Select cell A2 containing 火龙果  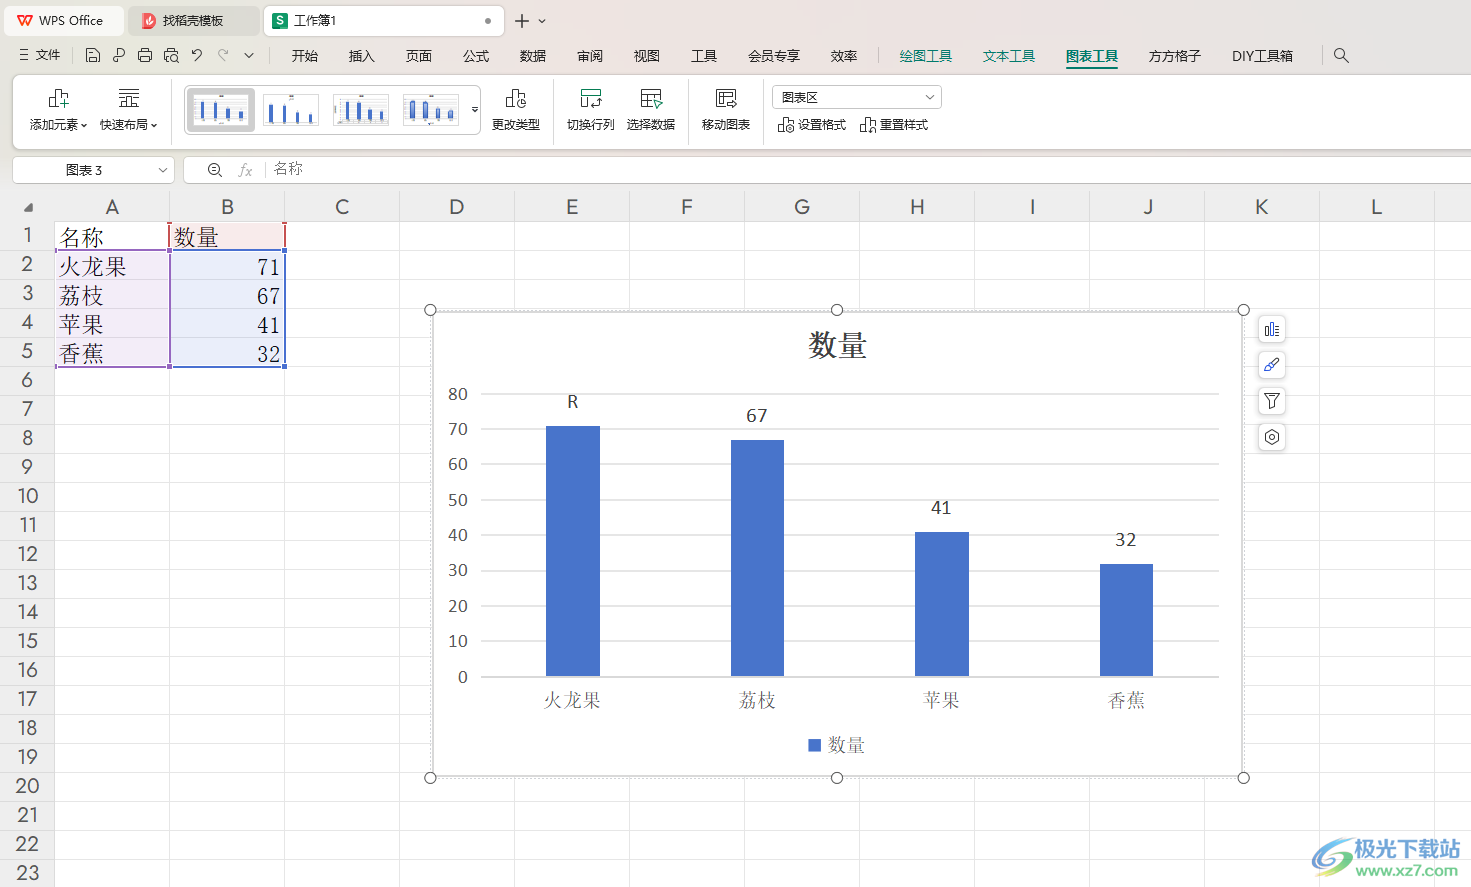[x=112, y=266]
